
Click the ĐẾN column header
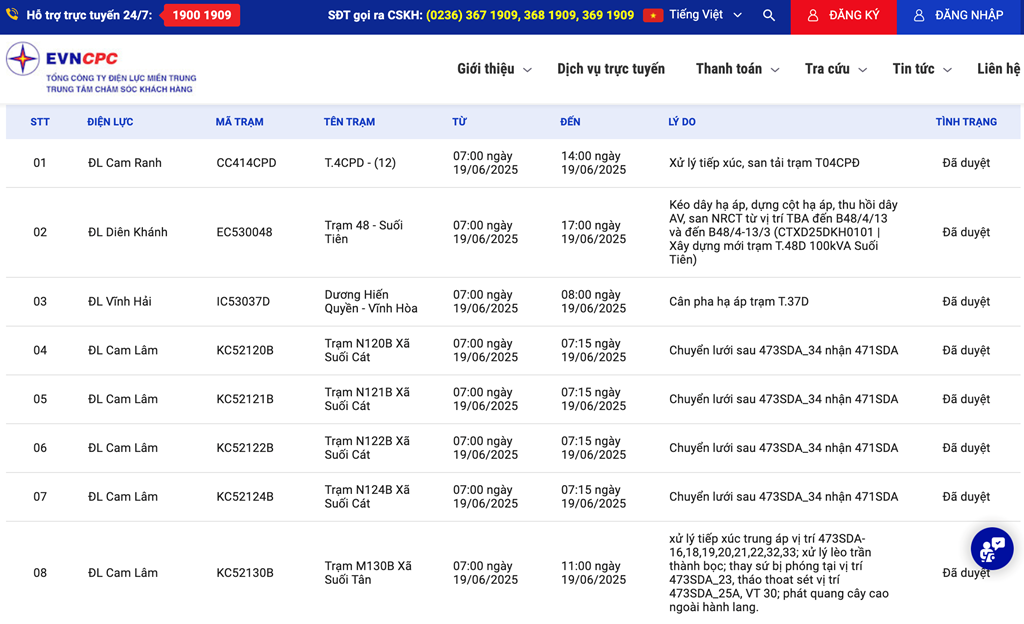(570, 122)
